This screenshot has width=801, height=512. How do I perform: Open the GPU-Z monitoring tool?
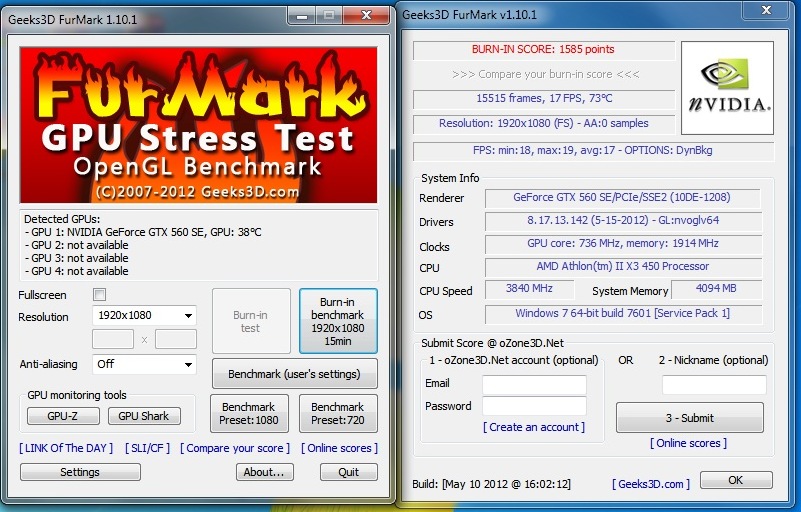(x=63, y=416)
